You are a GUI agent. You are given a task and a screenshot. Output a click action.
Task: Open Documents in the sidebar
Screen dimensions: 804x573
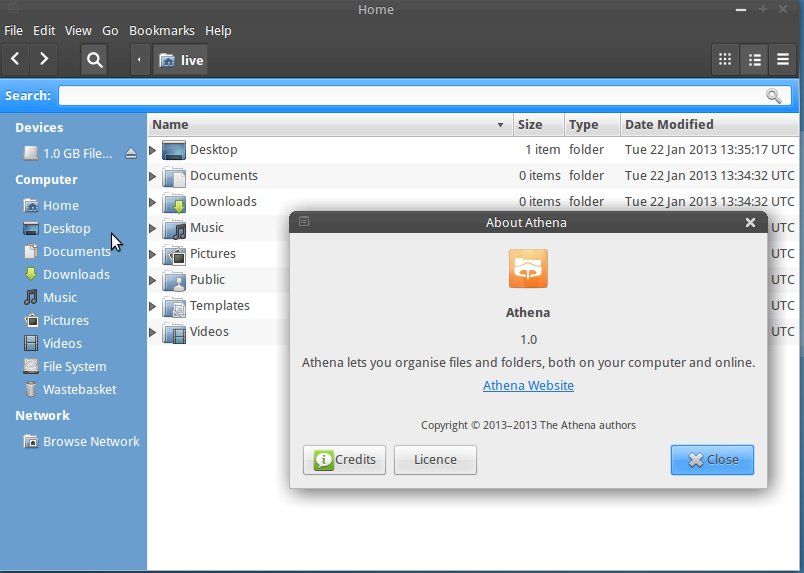pos(67,251)
